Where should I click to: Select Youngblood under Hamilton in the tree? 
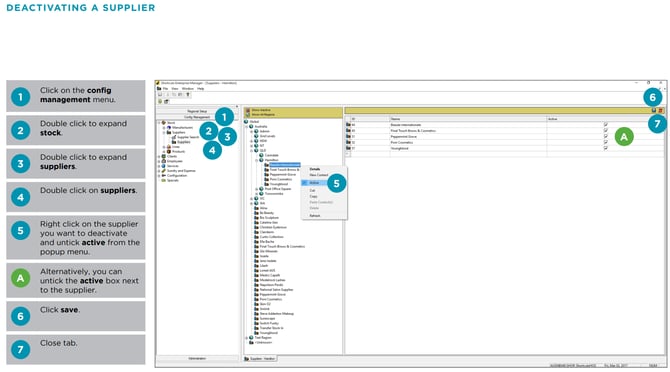279,184
